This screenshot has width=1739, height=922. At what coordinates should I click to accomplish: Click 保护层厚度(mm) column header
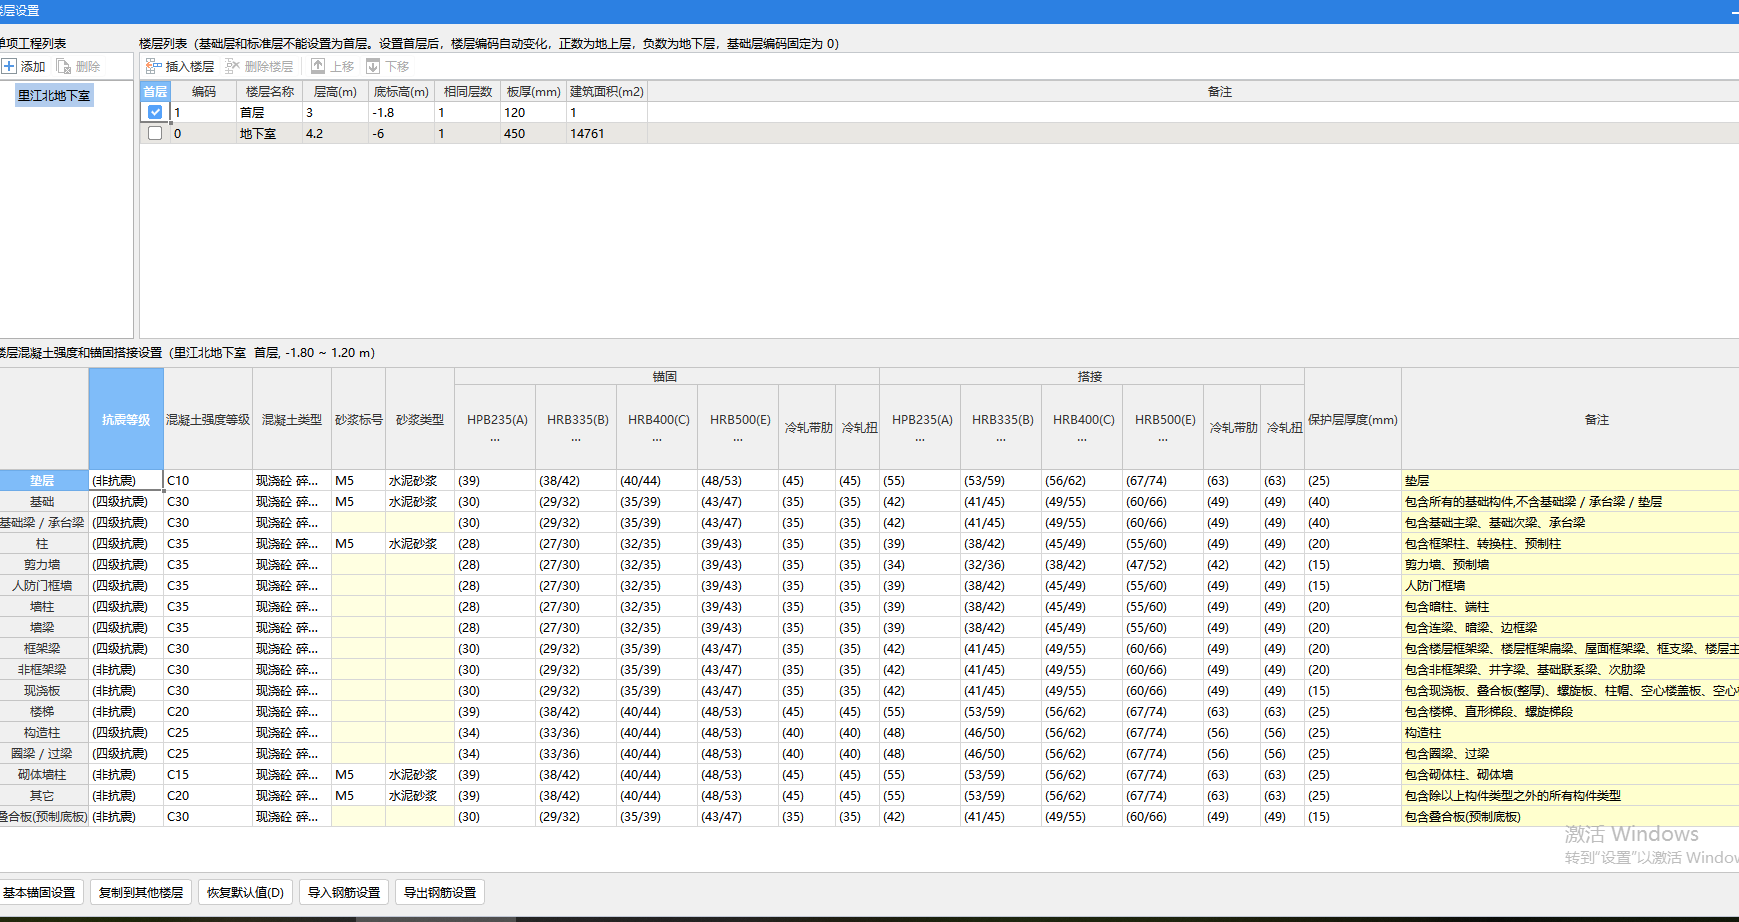point(1353,419)
